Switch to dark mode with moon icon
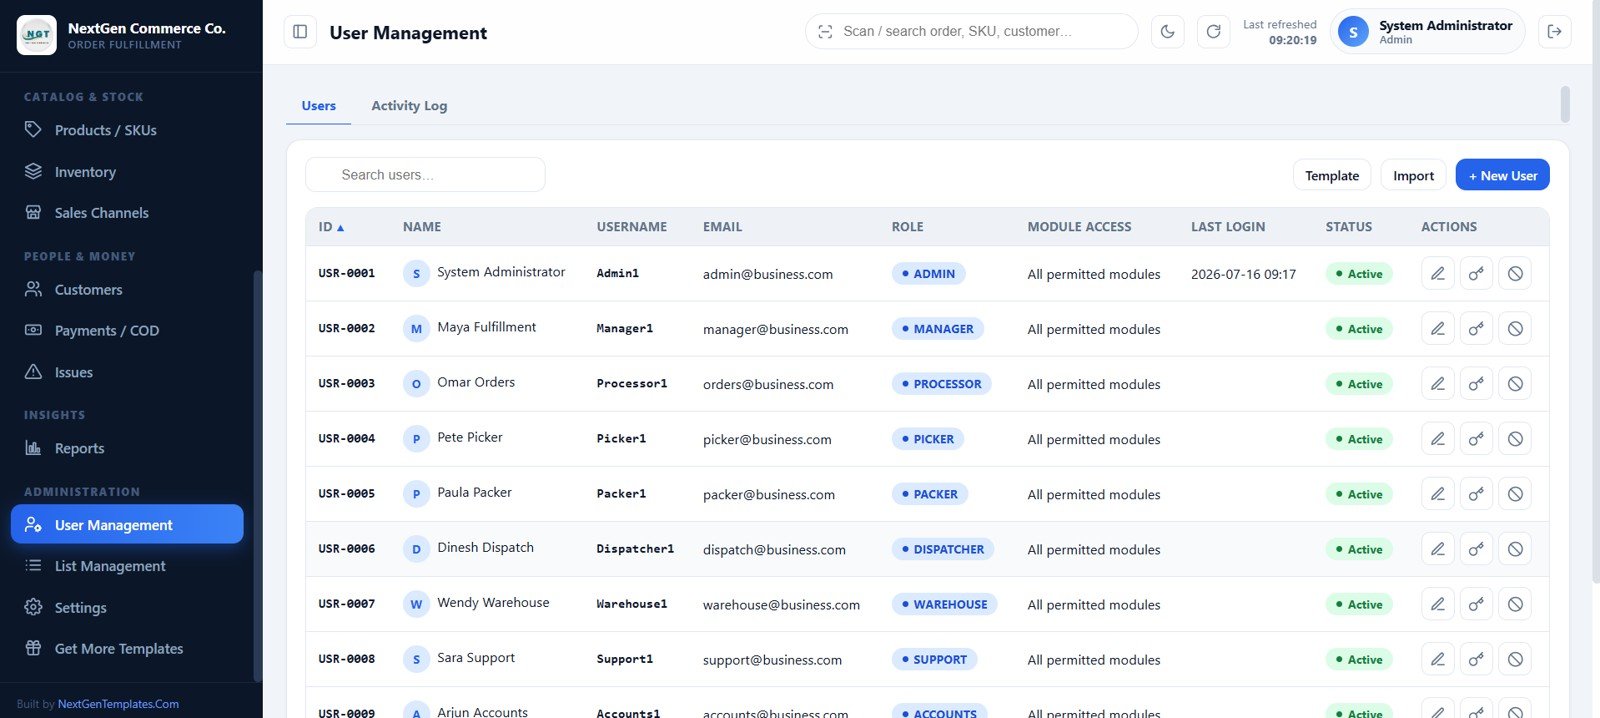 pyautogui.click(x=1167, y=32)
